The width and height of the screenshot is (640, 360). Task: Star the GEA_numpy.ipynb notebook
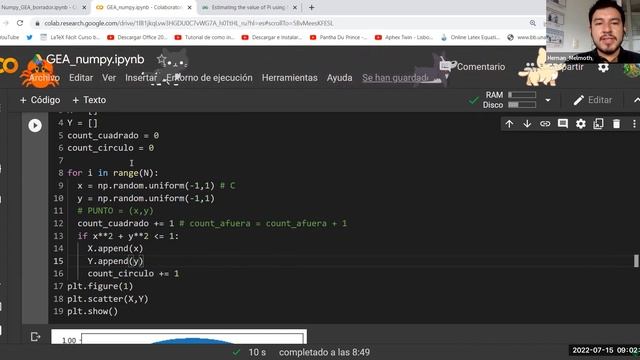[162, 60]
